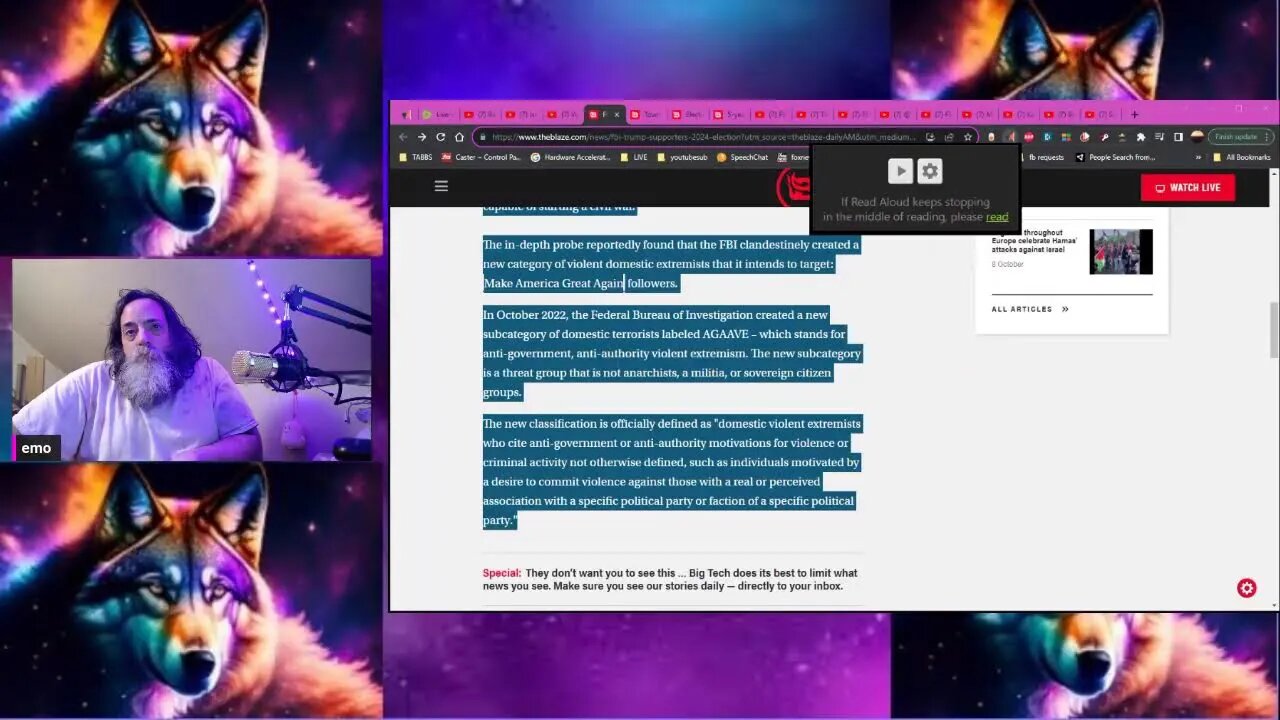The width and height of the screenshot is (1280, 720).
Task: Open the Caster – Control Pa... bookmark
Action: (481, 157)
